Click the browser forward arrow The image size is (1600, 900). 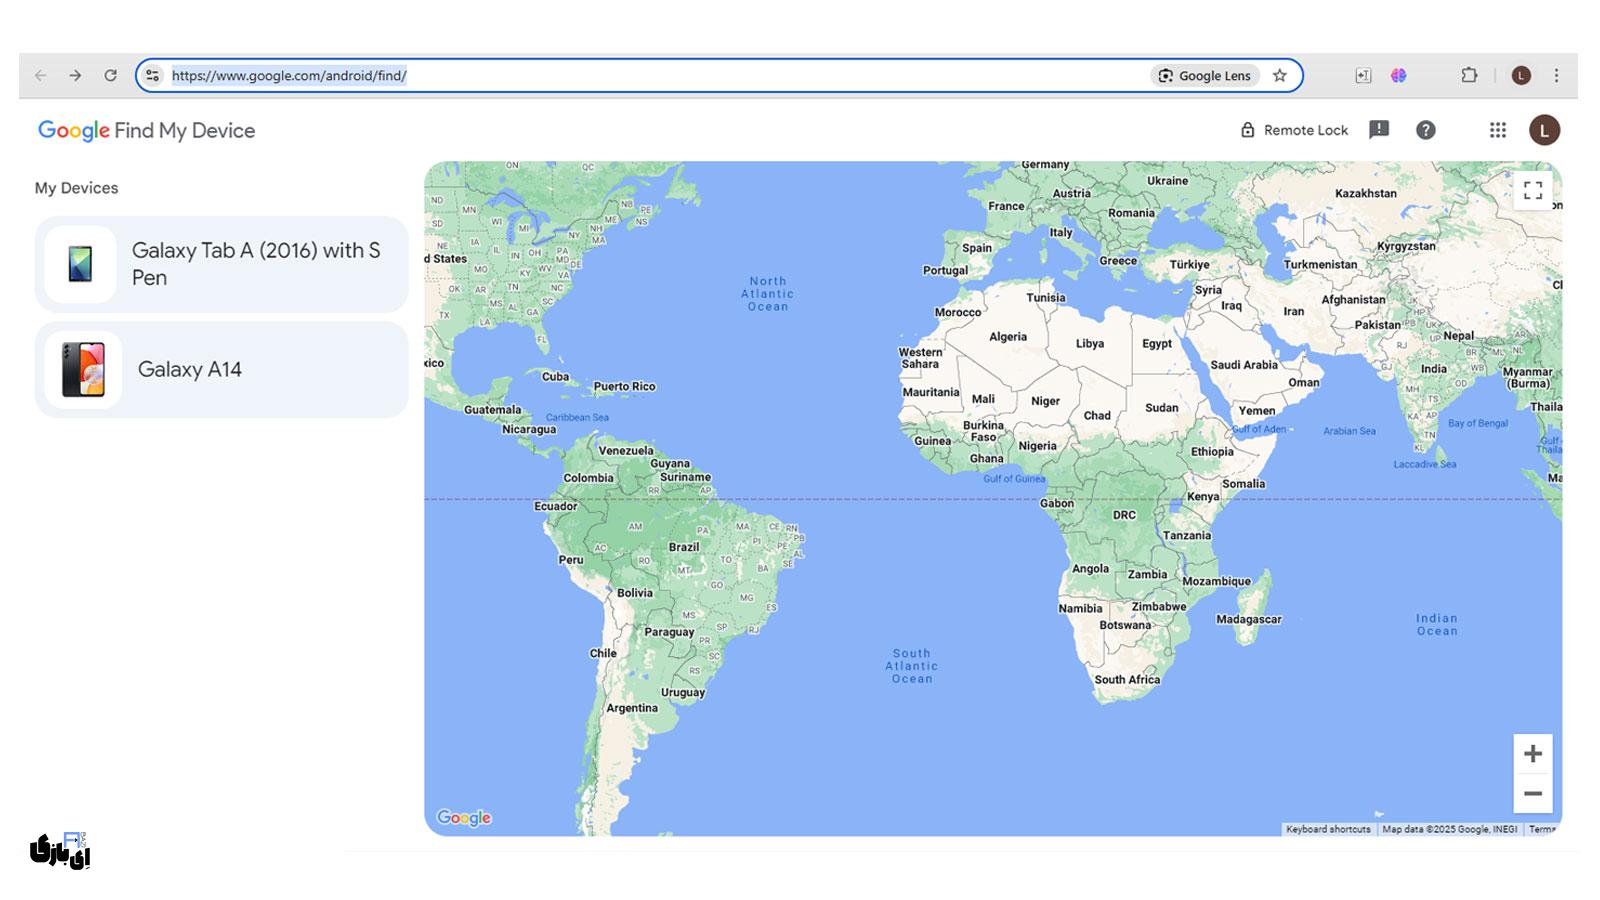point(75,75)
